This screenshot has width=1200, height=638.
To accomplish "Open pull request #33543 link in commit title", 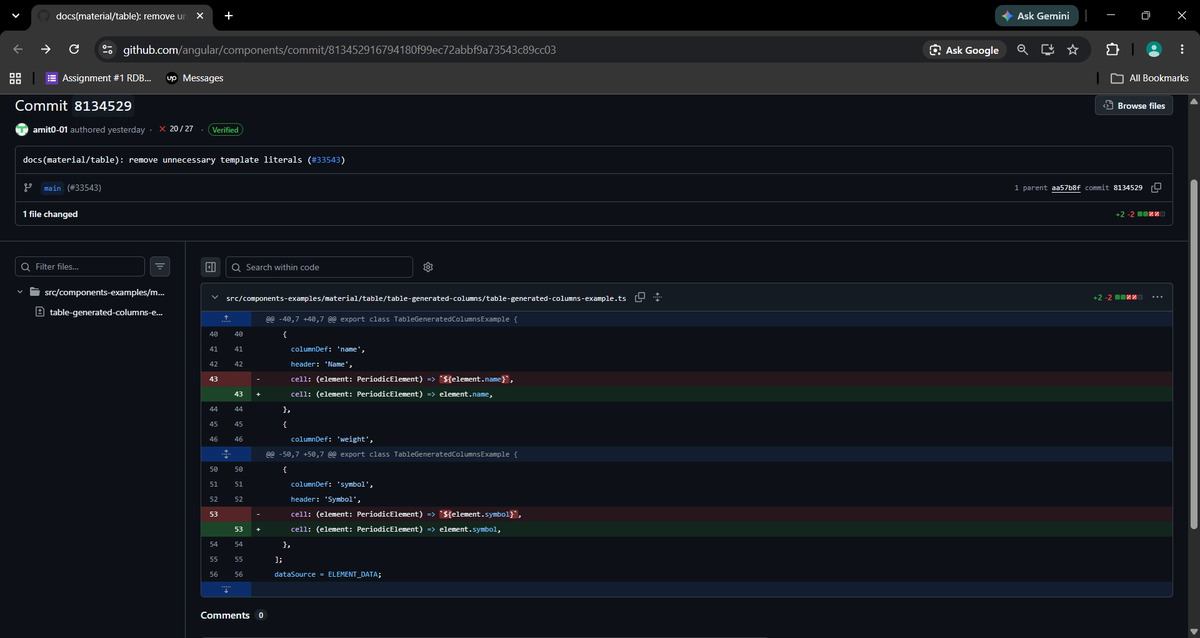I will [x=327, y=160].
